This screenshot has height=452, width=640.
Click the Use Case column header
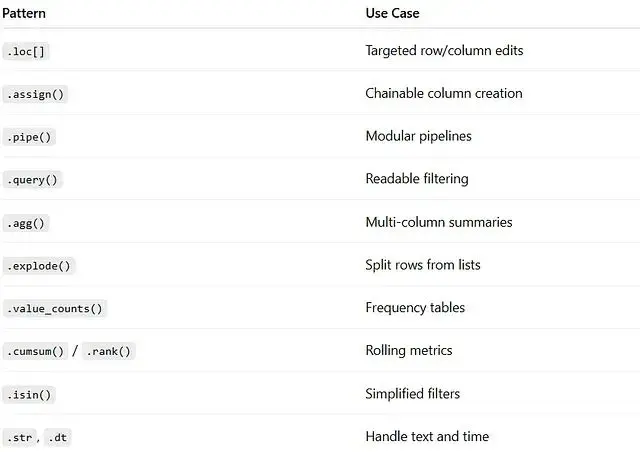392,14
